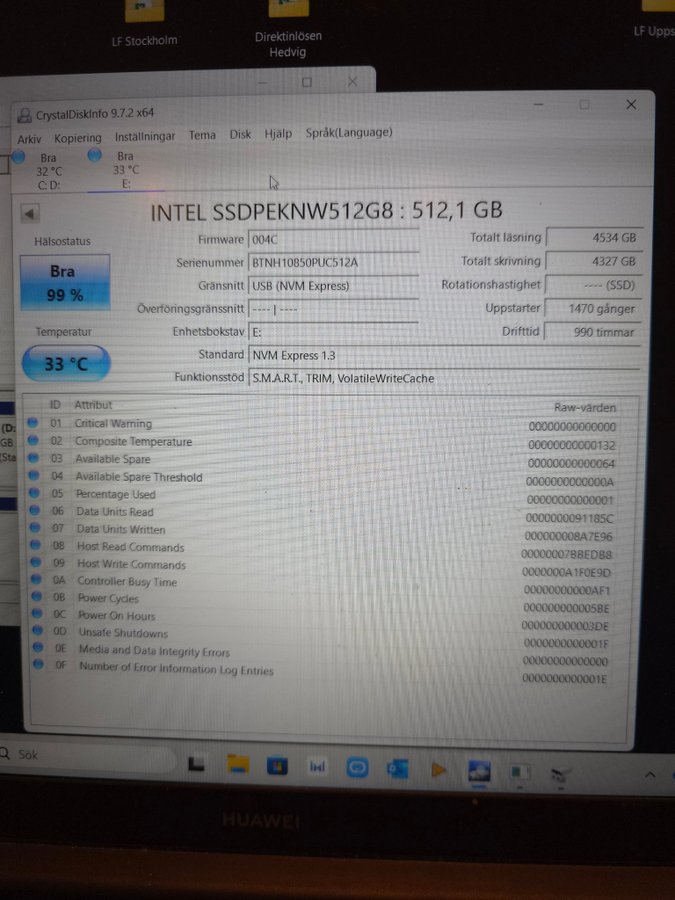The image size is (675, 900).
Task: Open the Kopiering menu
Action: point(78,138)
